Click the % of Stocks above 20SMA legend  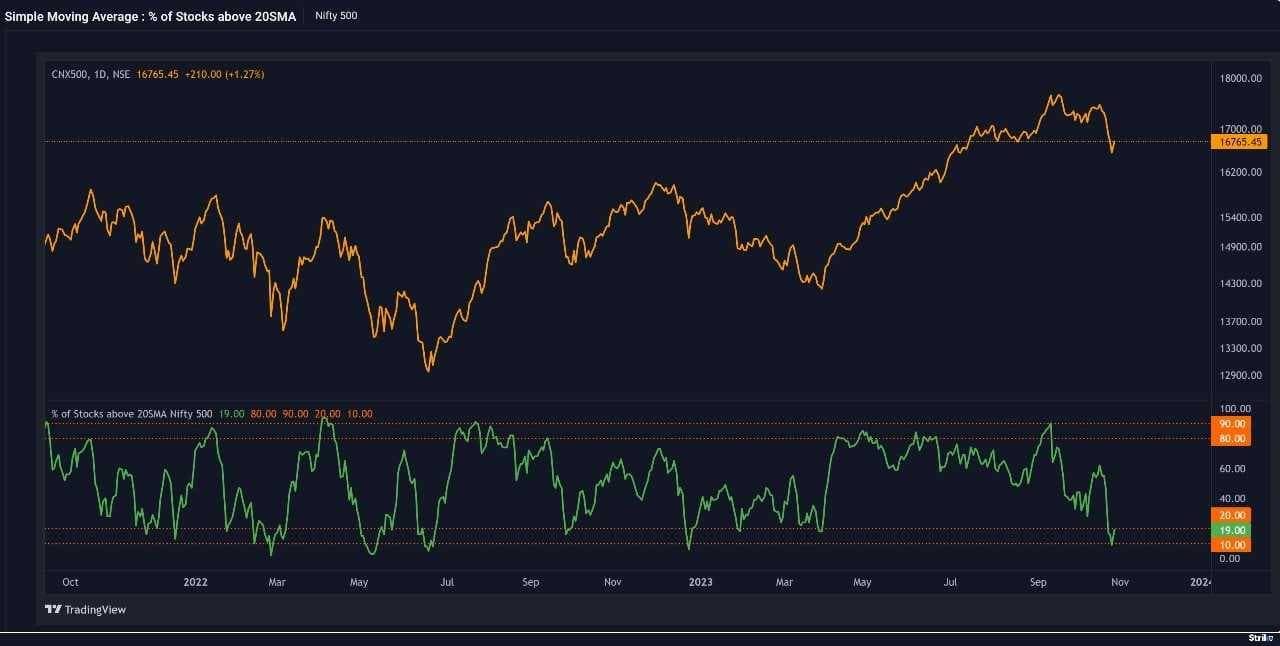pyautogui.click(x=133, y=413)
